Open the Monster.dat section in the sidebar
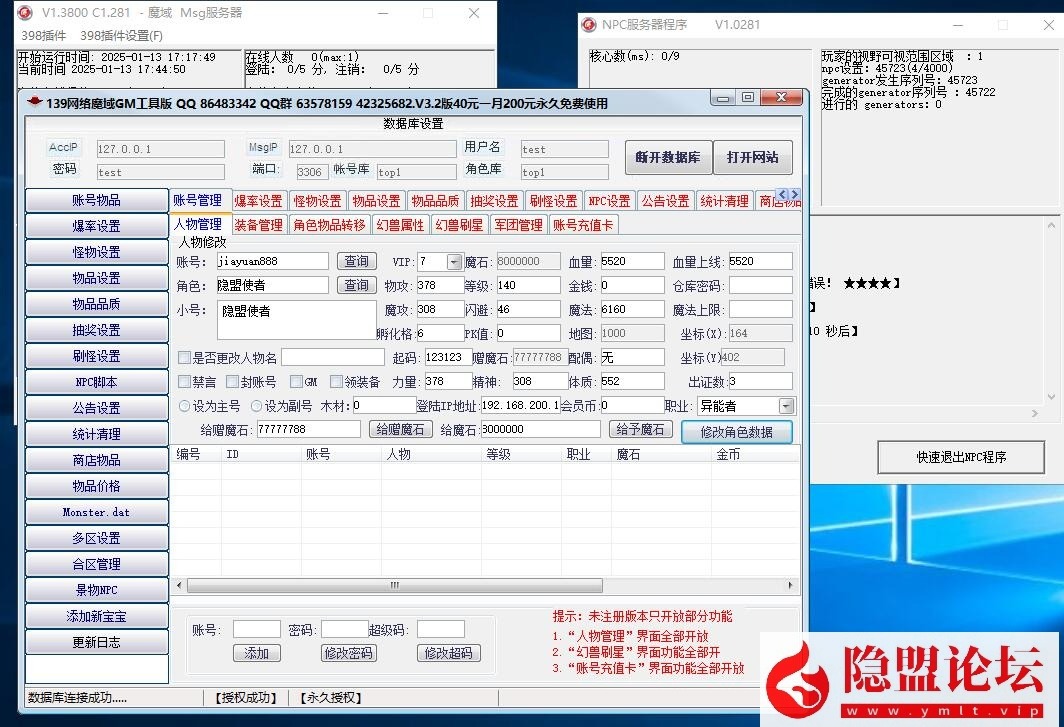 click(96, 512)
